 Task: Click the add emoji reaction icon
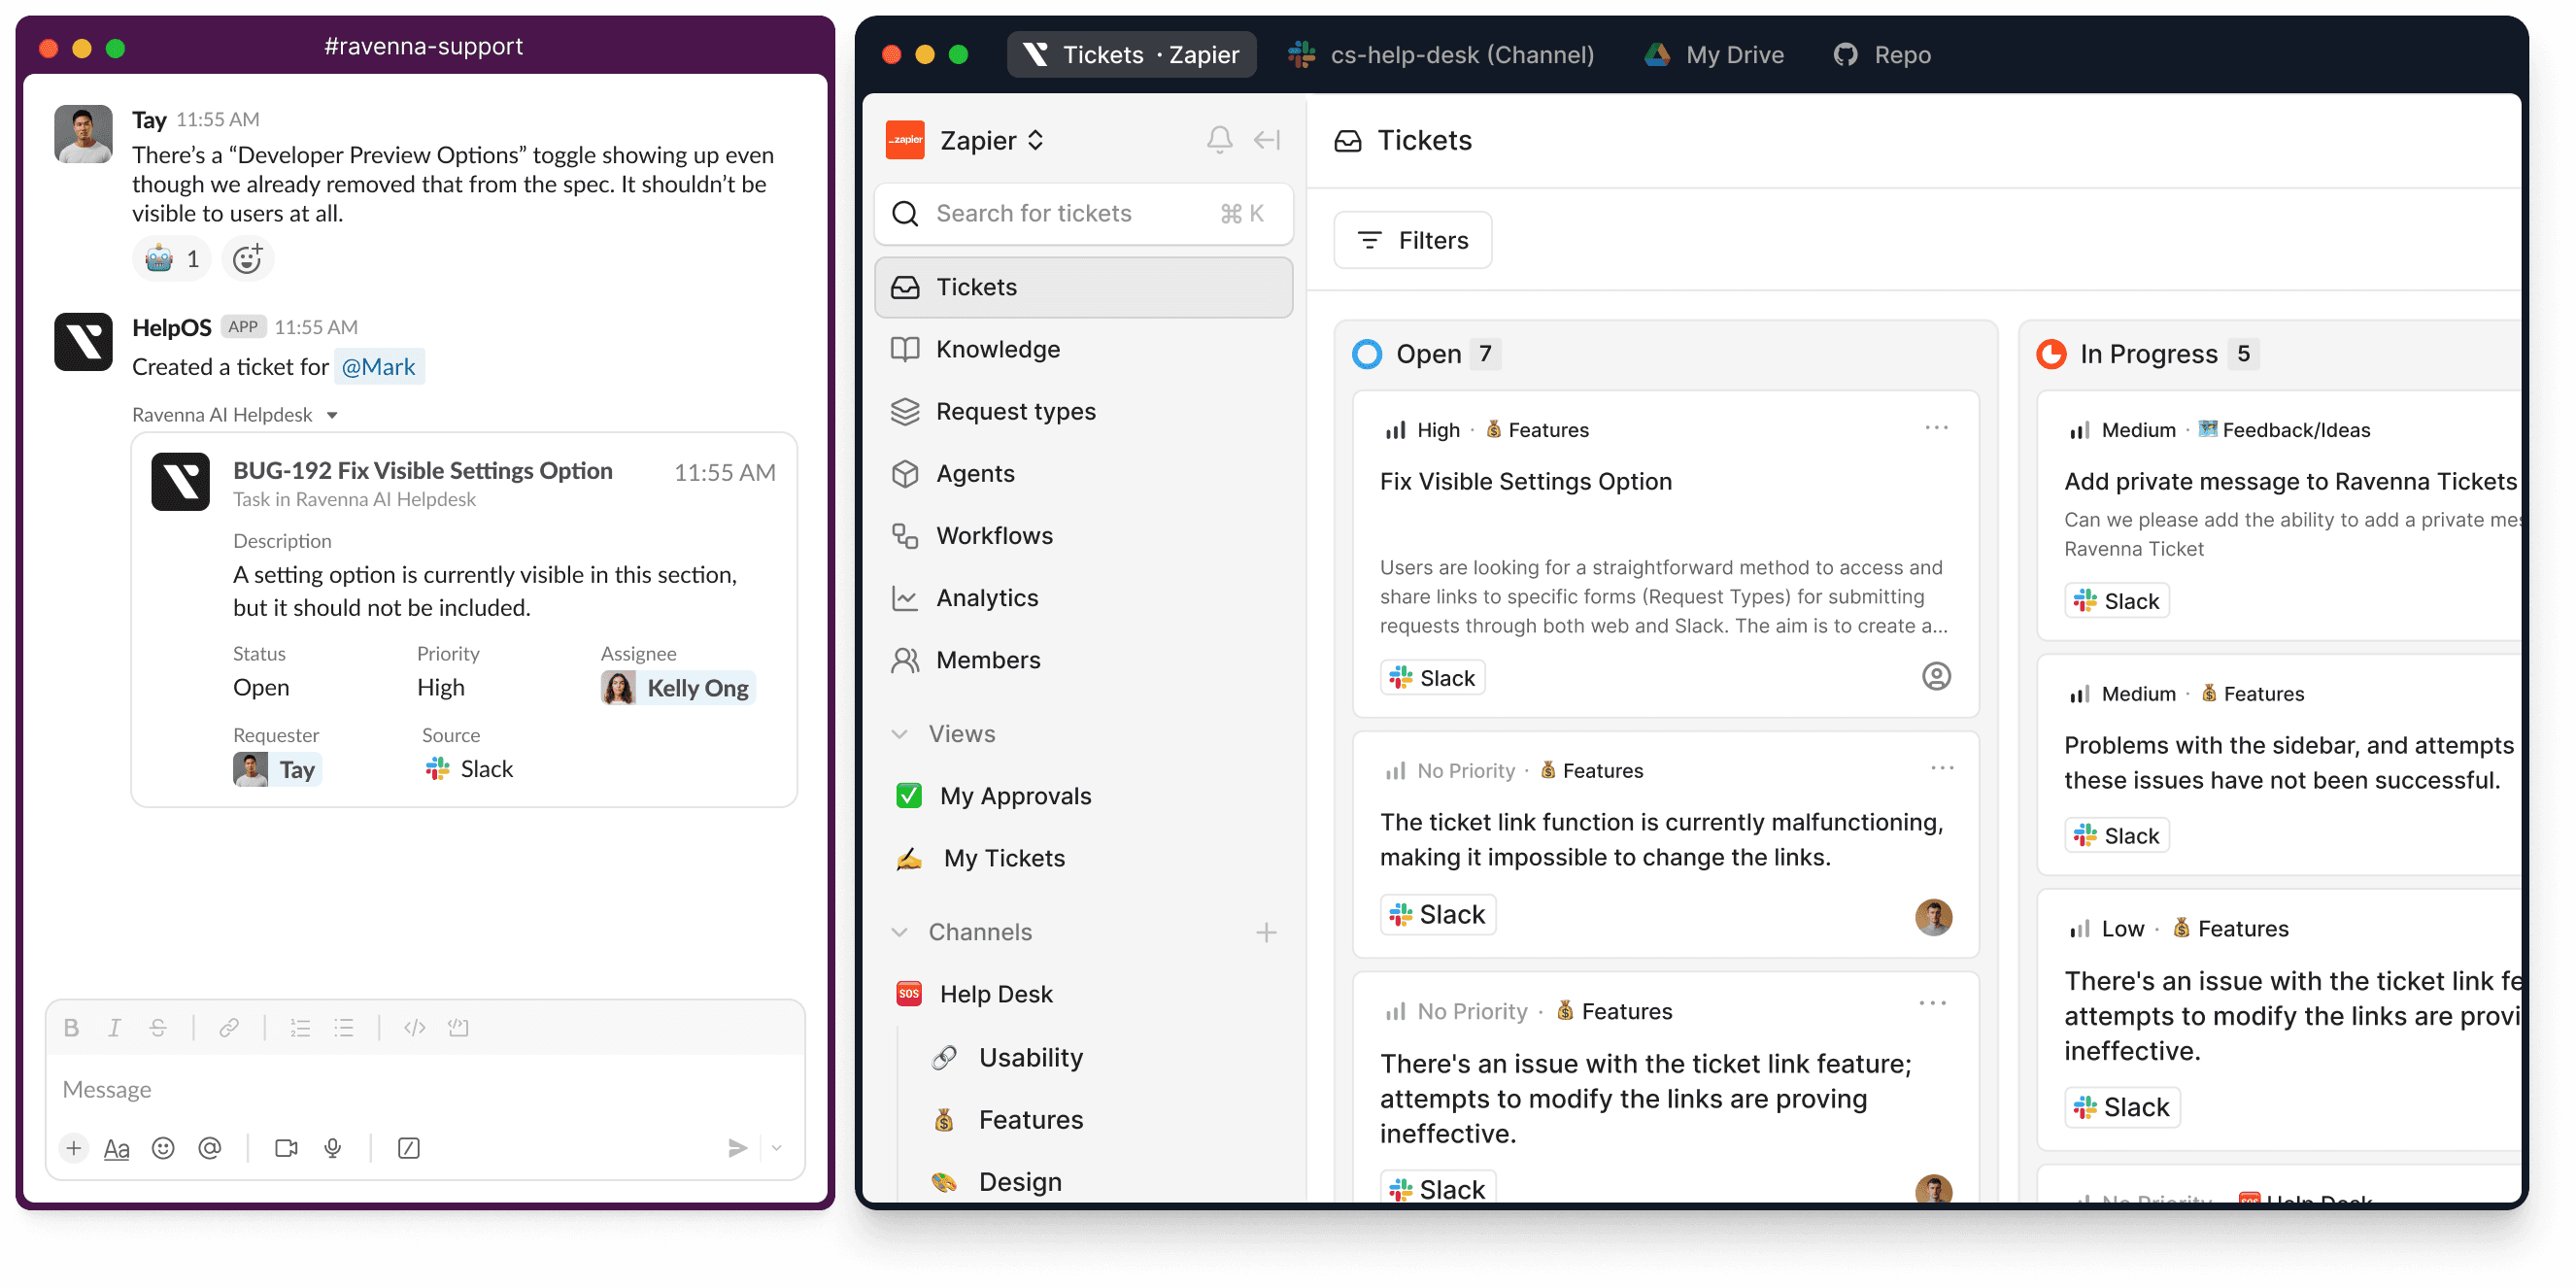click(247, 260)
